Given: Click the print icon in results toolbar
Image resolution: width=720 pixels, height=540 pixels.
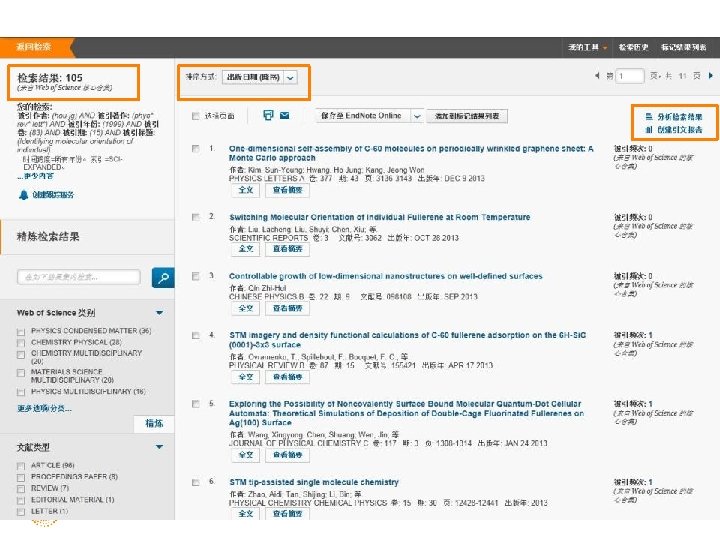Looking at the screenshot, I should point(268,115).
